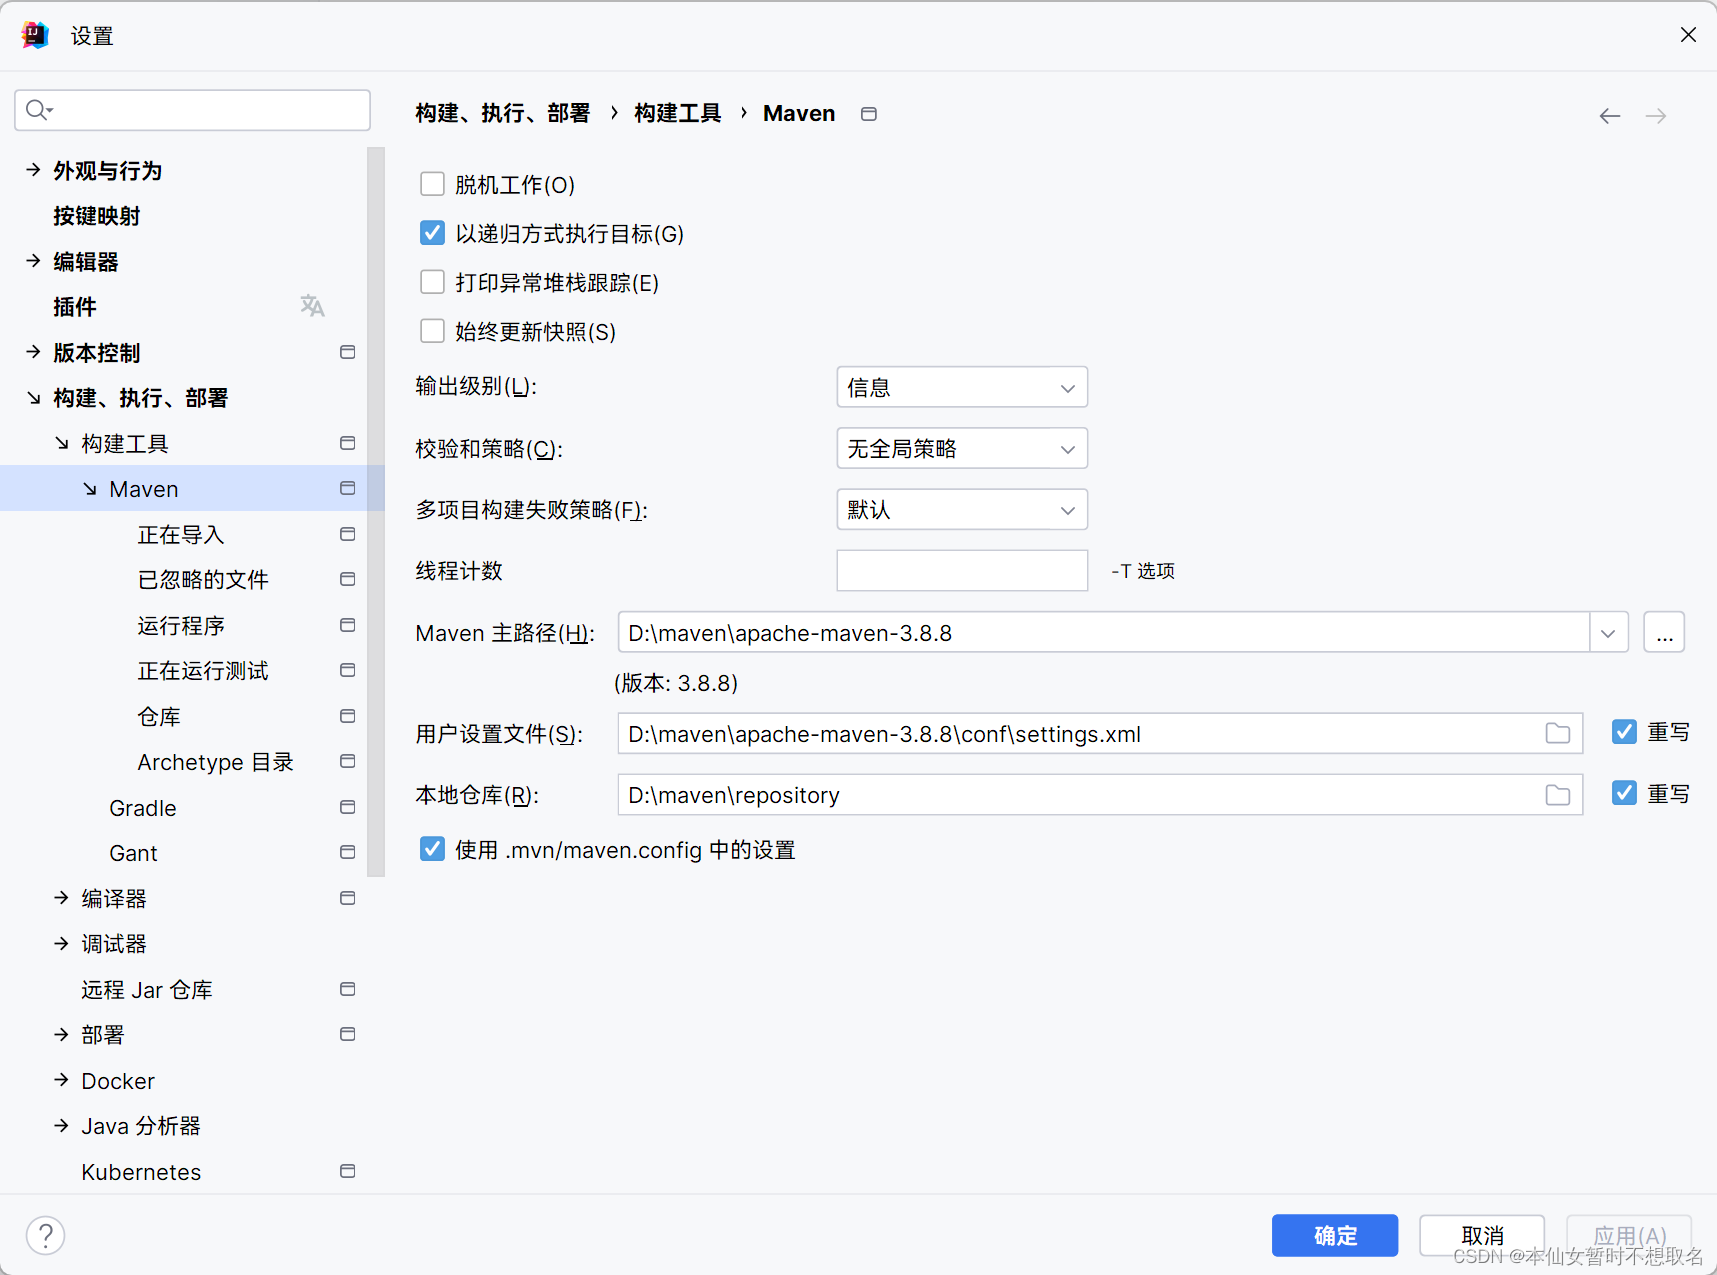This screenshot has height=1275, width=1717.
Task: Expand the 外观与行为 tree node
Action: tap(34, 170)
